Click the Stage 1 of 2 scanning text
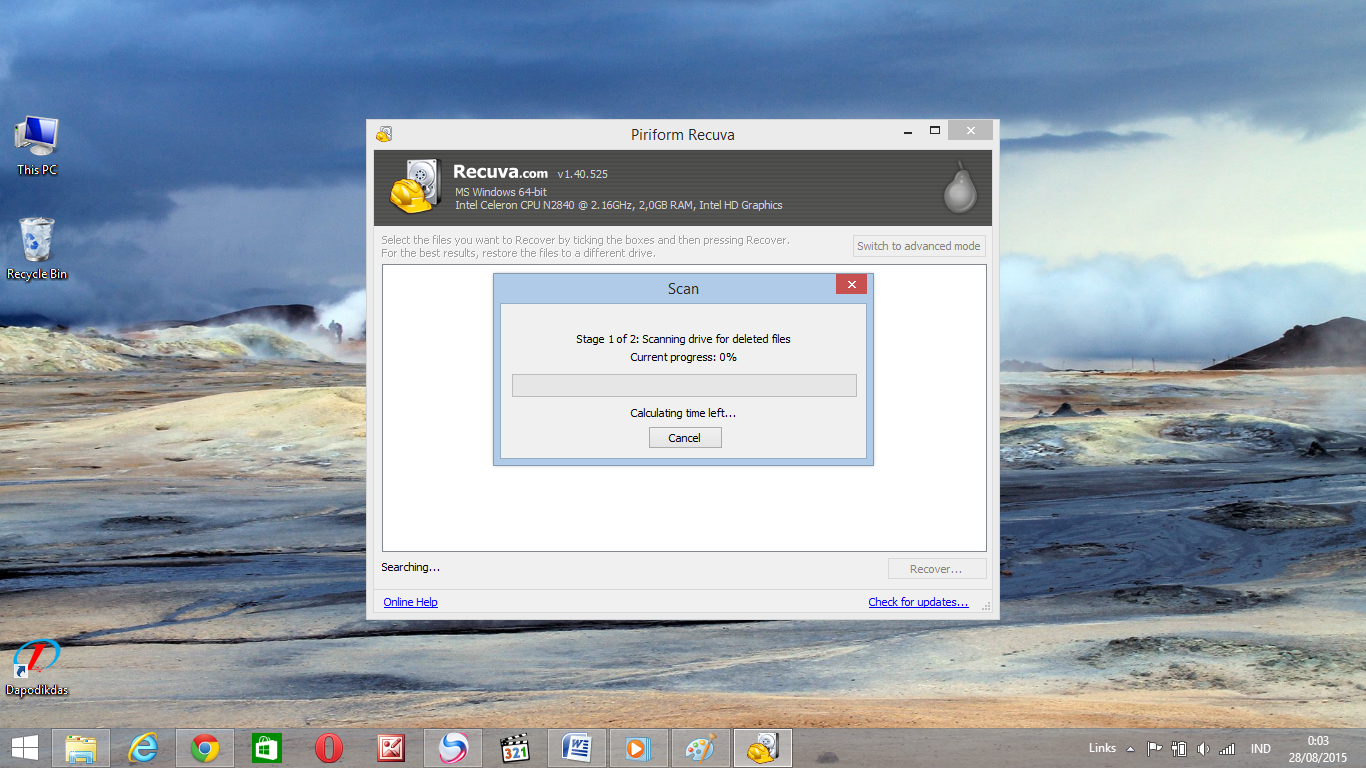1366x768 pixels. [x=683, y=339]
